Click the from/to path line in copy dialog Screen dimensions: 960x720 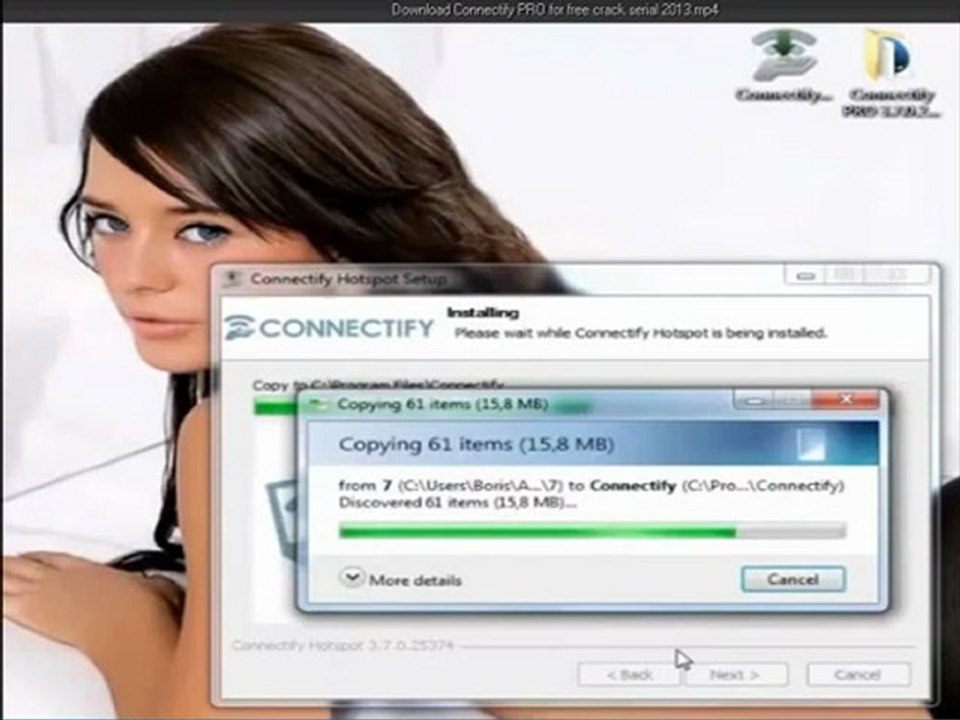591,486
